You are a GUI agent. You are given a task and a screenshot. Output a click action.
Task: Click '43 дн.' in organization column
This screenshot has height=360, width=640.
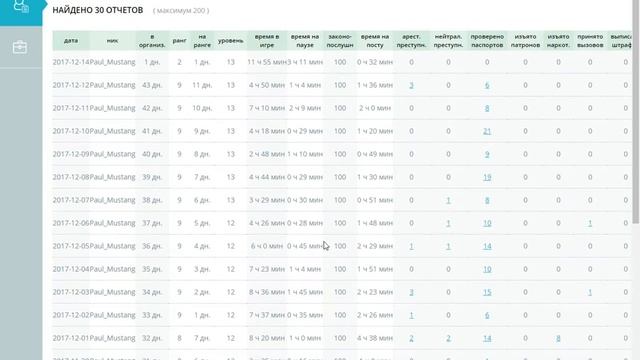[x=152, y=85]
